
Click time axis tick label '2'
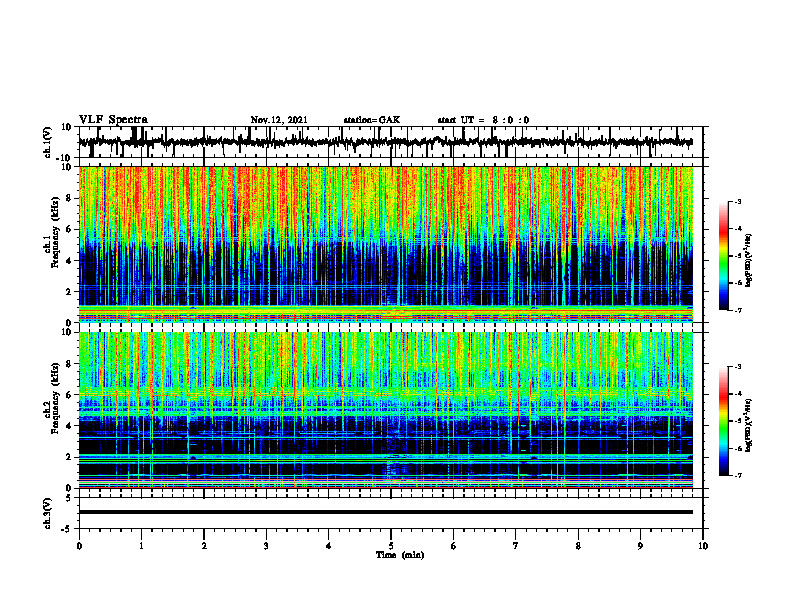coord(204,546)
